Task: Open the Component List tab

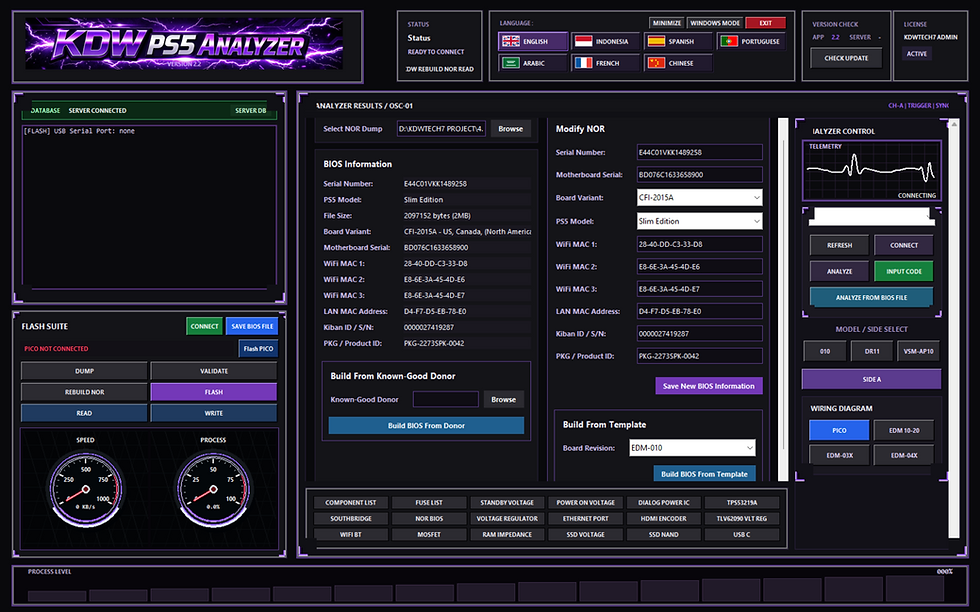Action: [x=351, y=503]
